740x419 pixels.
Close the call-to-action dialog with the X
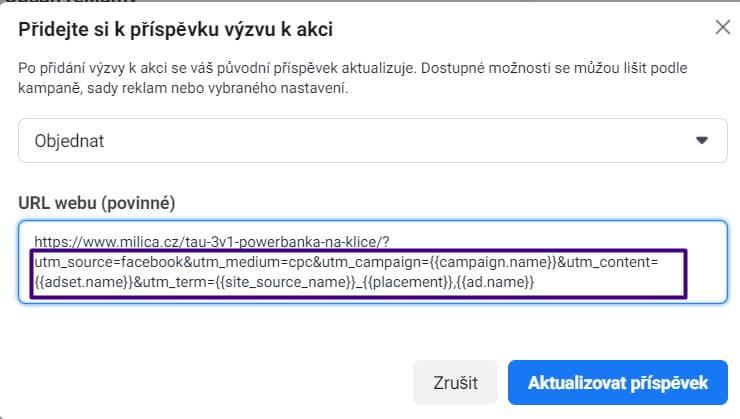(x=722, y=28)
